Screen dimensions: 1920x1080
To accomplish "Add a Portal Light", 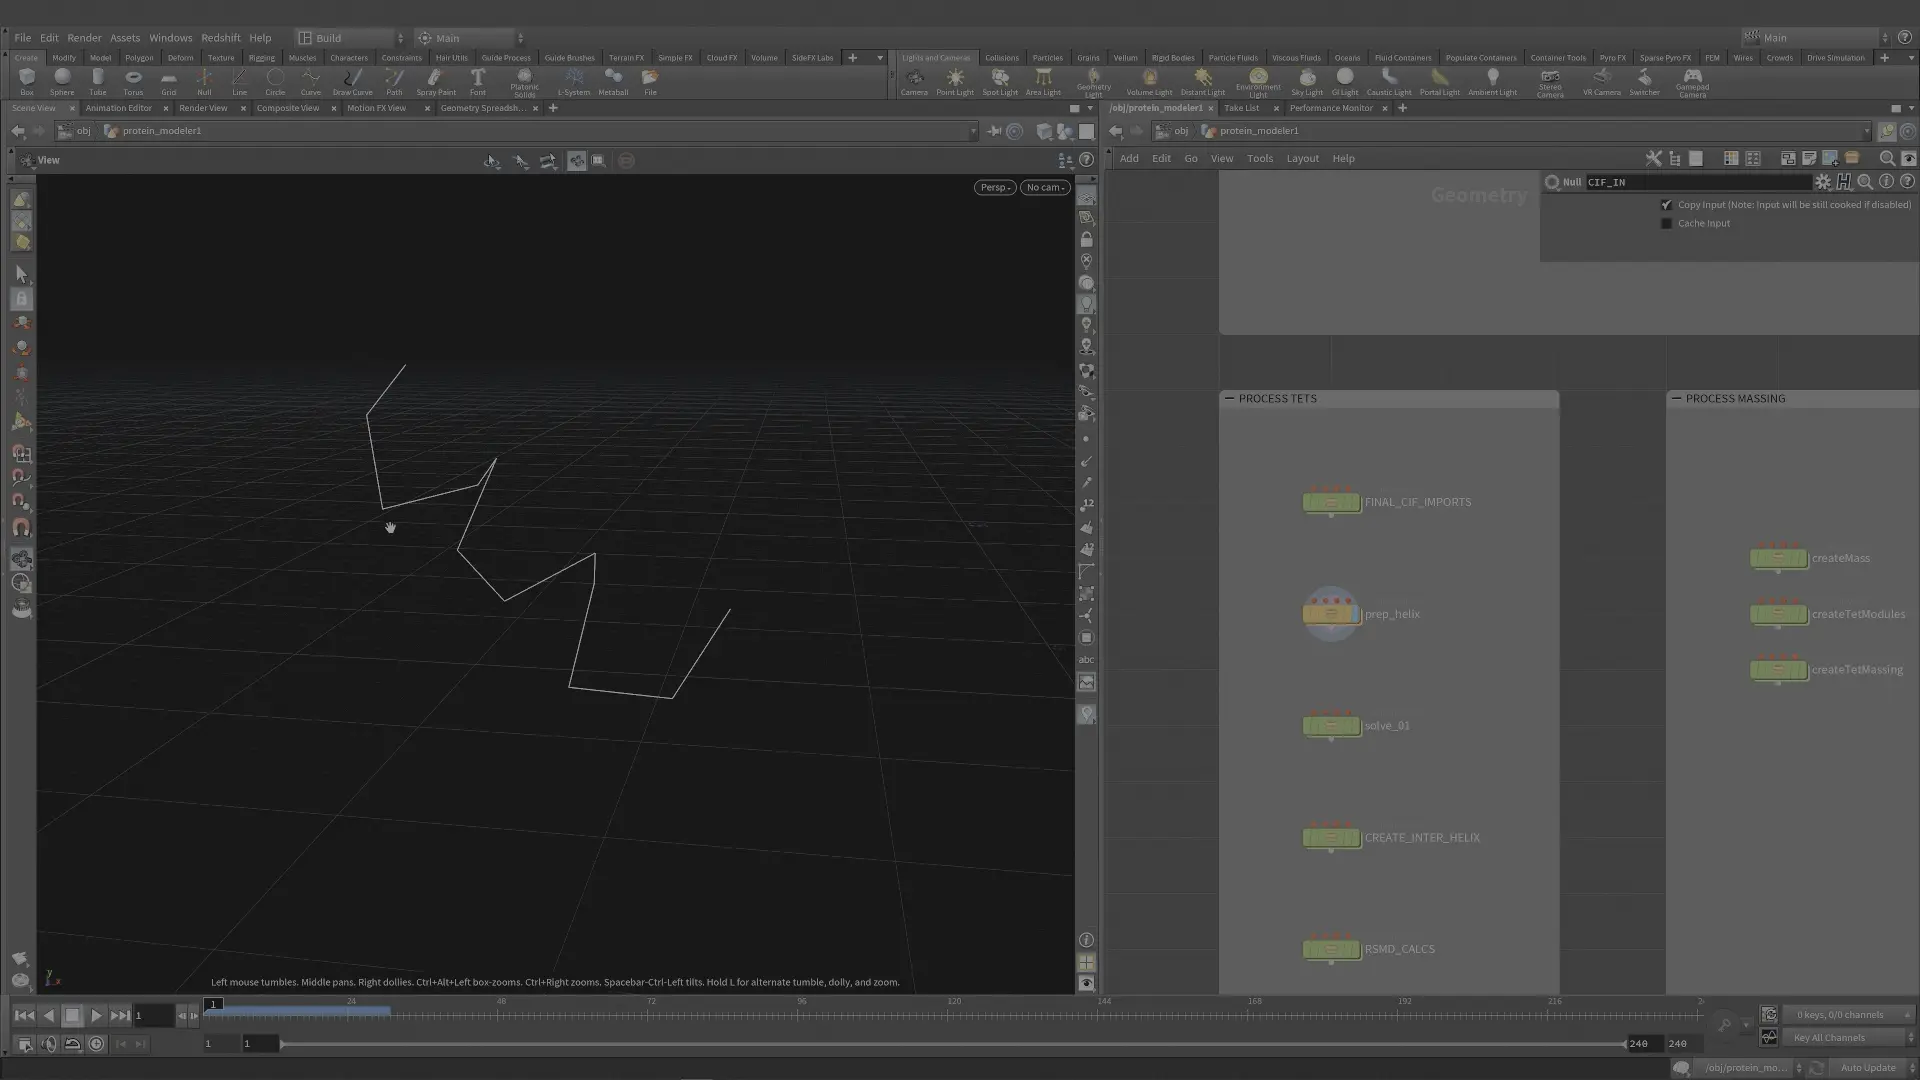I will click(x=1439, y=82).
